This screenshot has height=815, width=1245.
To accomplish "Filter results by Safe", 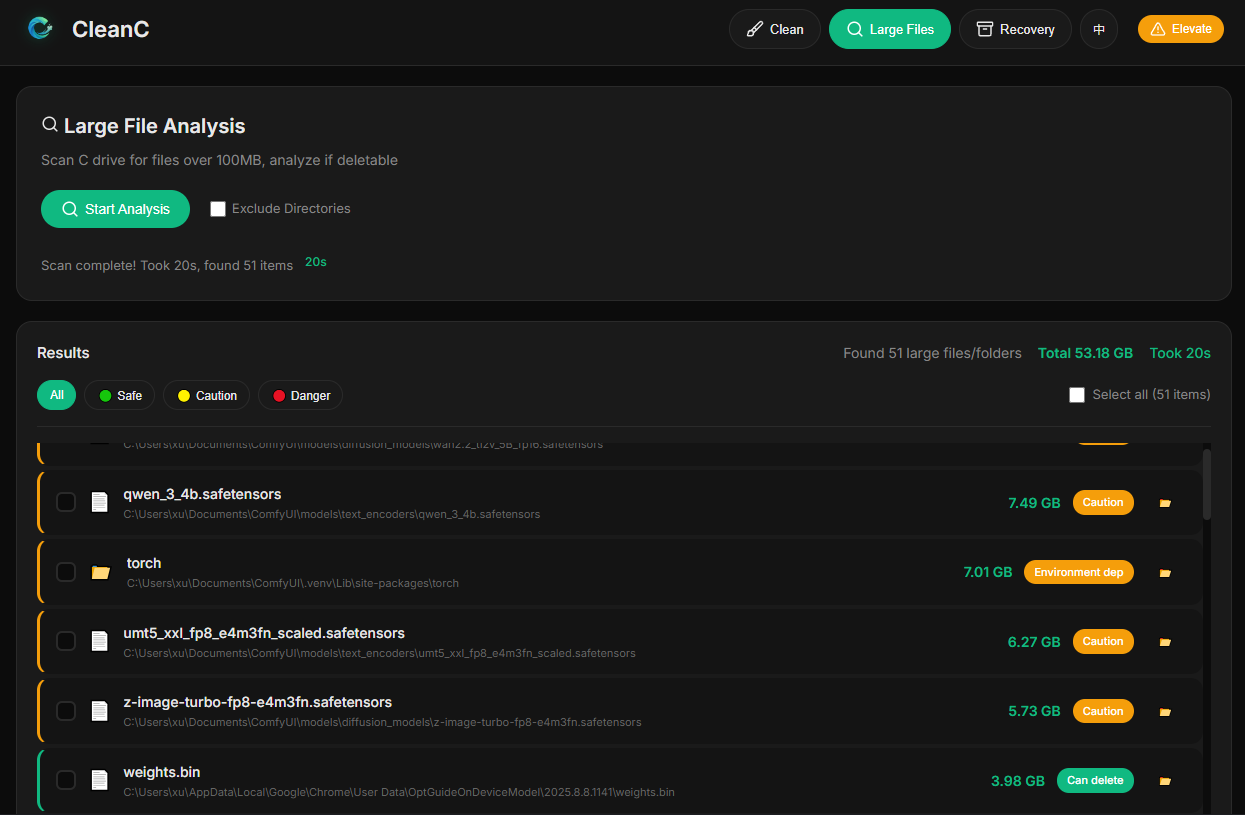I will (120, 395).
